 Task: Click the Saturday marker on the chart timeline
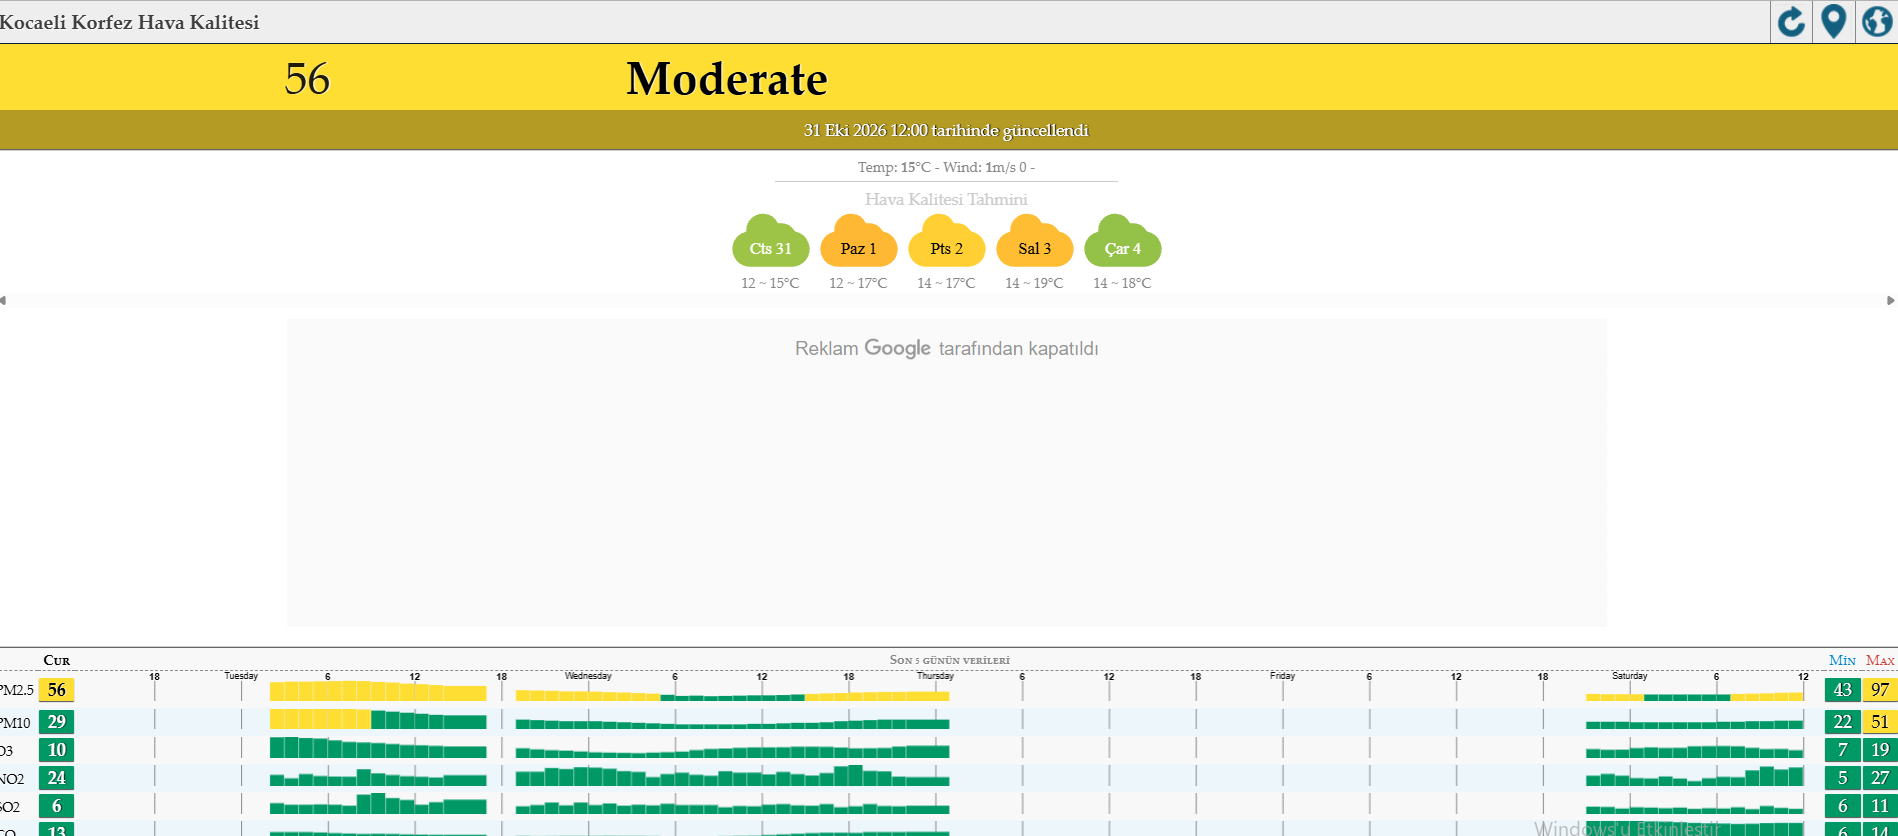tap(1629, 676)
